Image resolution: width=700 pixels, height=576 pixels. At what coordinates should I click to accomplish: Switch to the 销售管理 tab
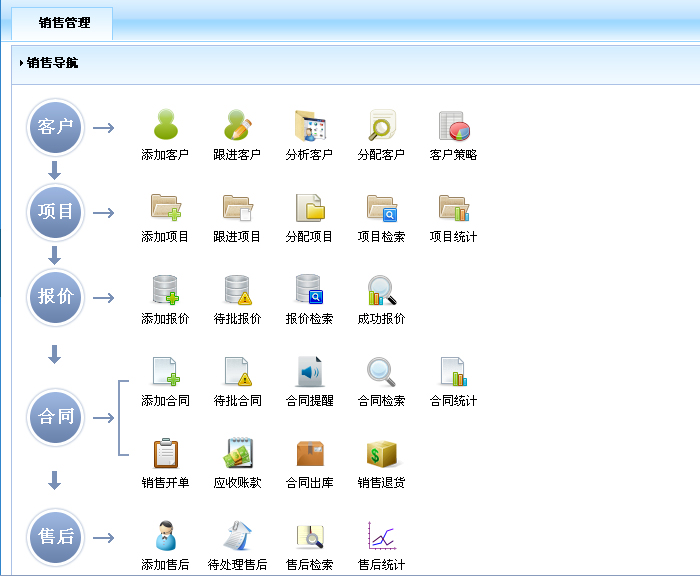click(x=64, y=22)
